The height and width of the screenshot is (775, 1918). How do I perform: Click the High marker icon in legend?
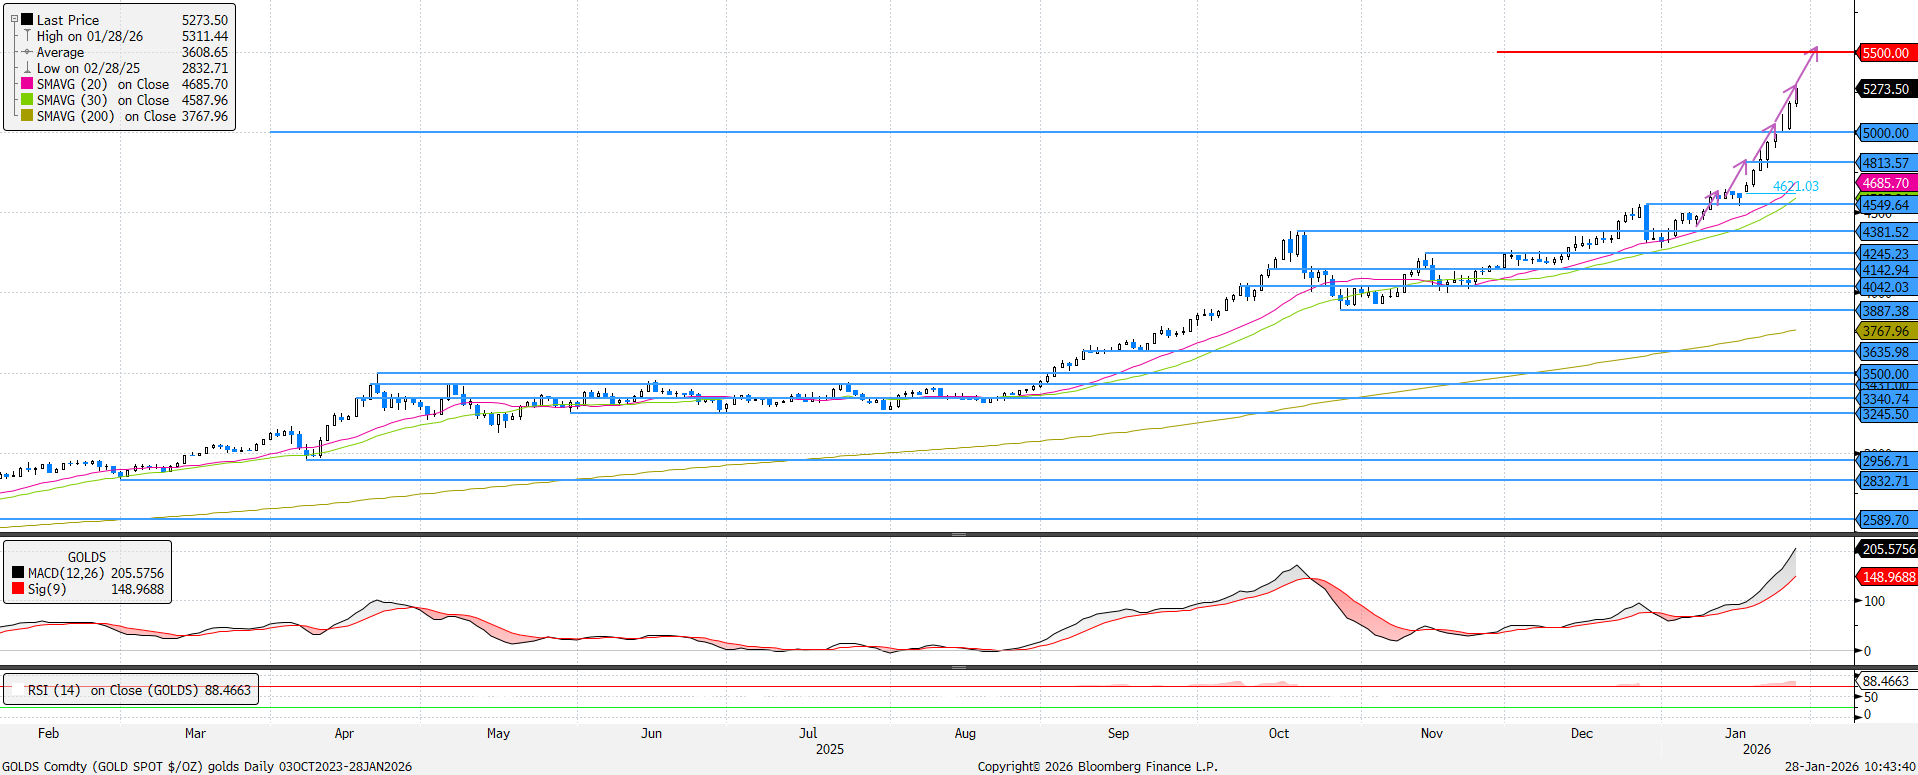click(x=27, y=36)
